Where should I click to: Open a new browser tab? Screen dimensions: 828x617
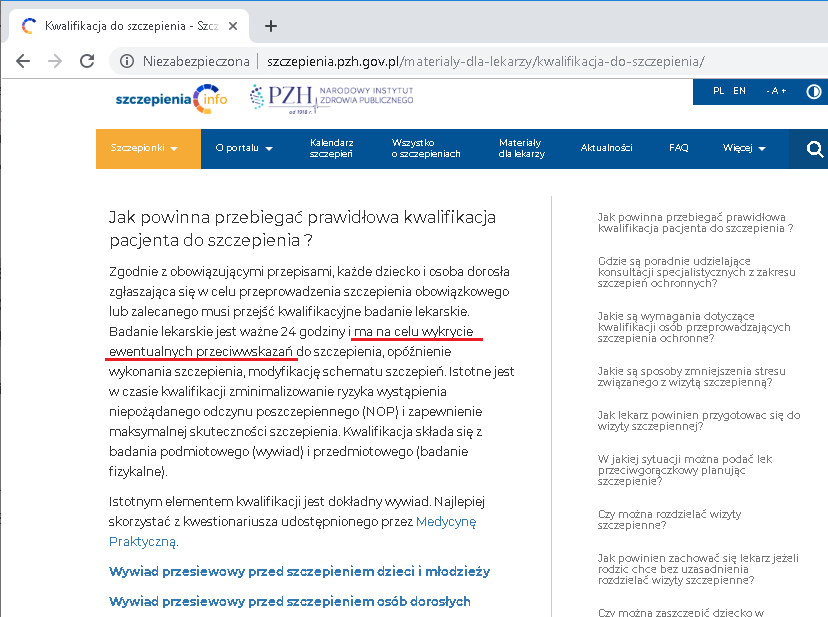270,25
